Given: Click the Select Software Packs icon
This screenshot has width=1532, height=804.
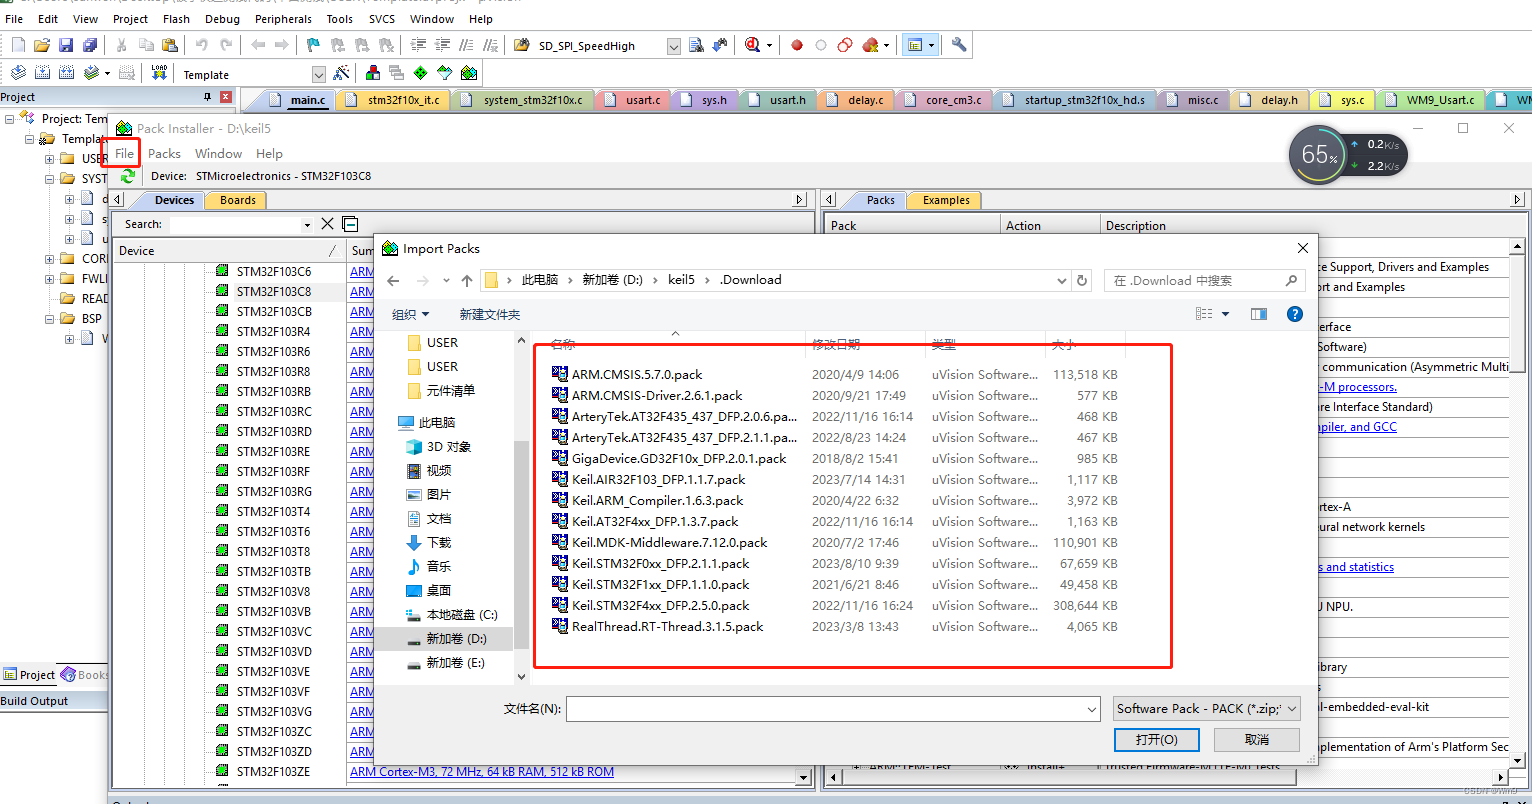Looking at the screenshot, I should [445, 73].
